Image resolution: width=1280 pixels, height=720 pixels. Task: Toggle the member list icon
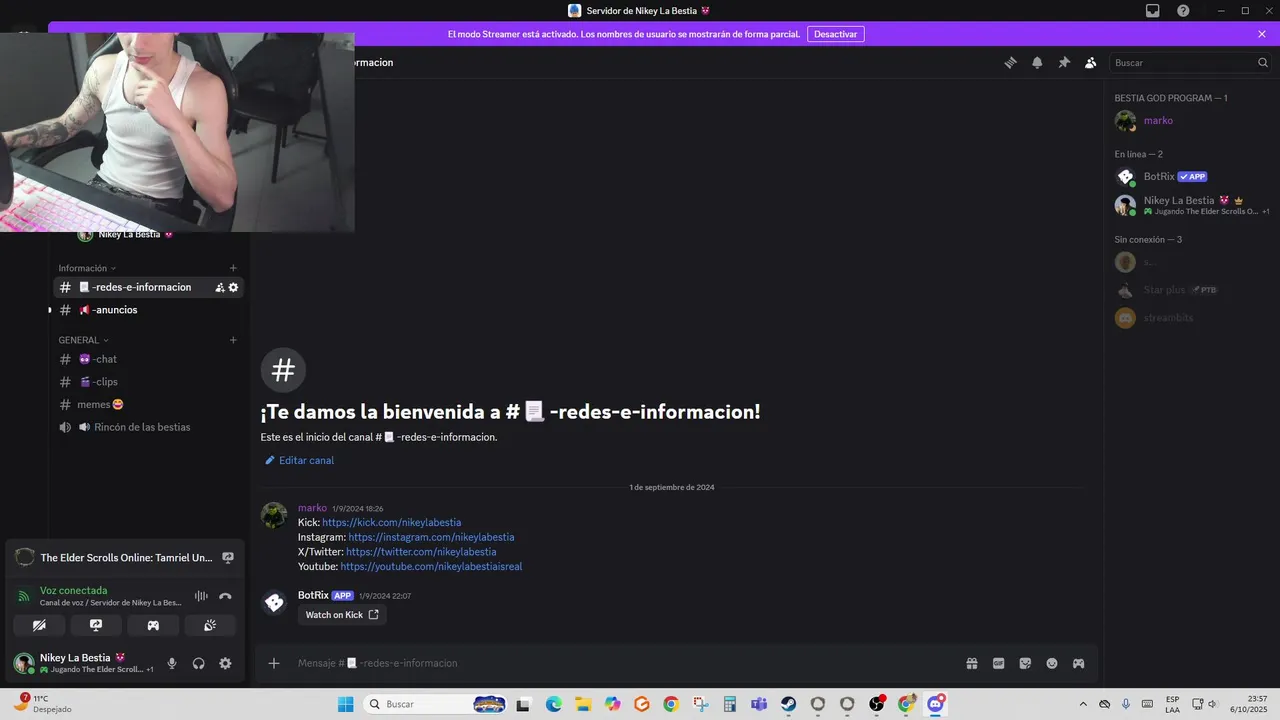[1091, 62]
